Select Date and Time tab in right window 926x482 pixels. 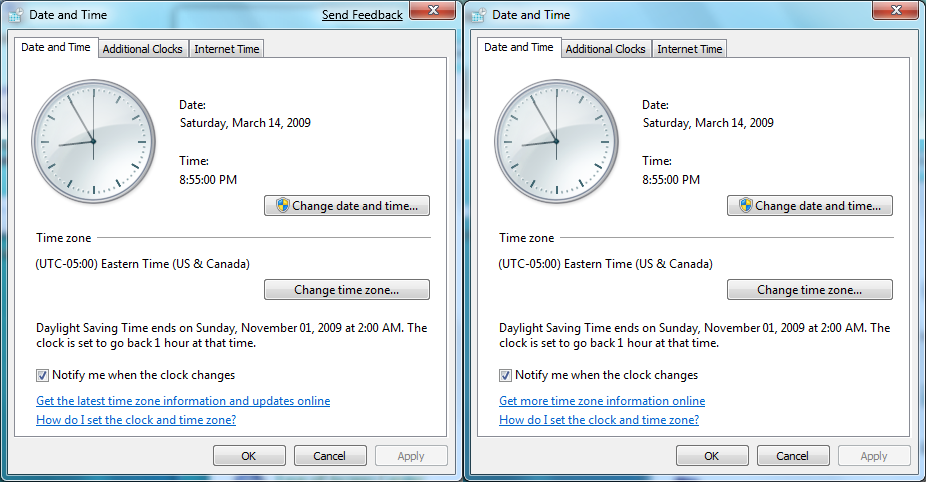point(519,47)
